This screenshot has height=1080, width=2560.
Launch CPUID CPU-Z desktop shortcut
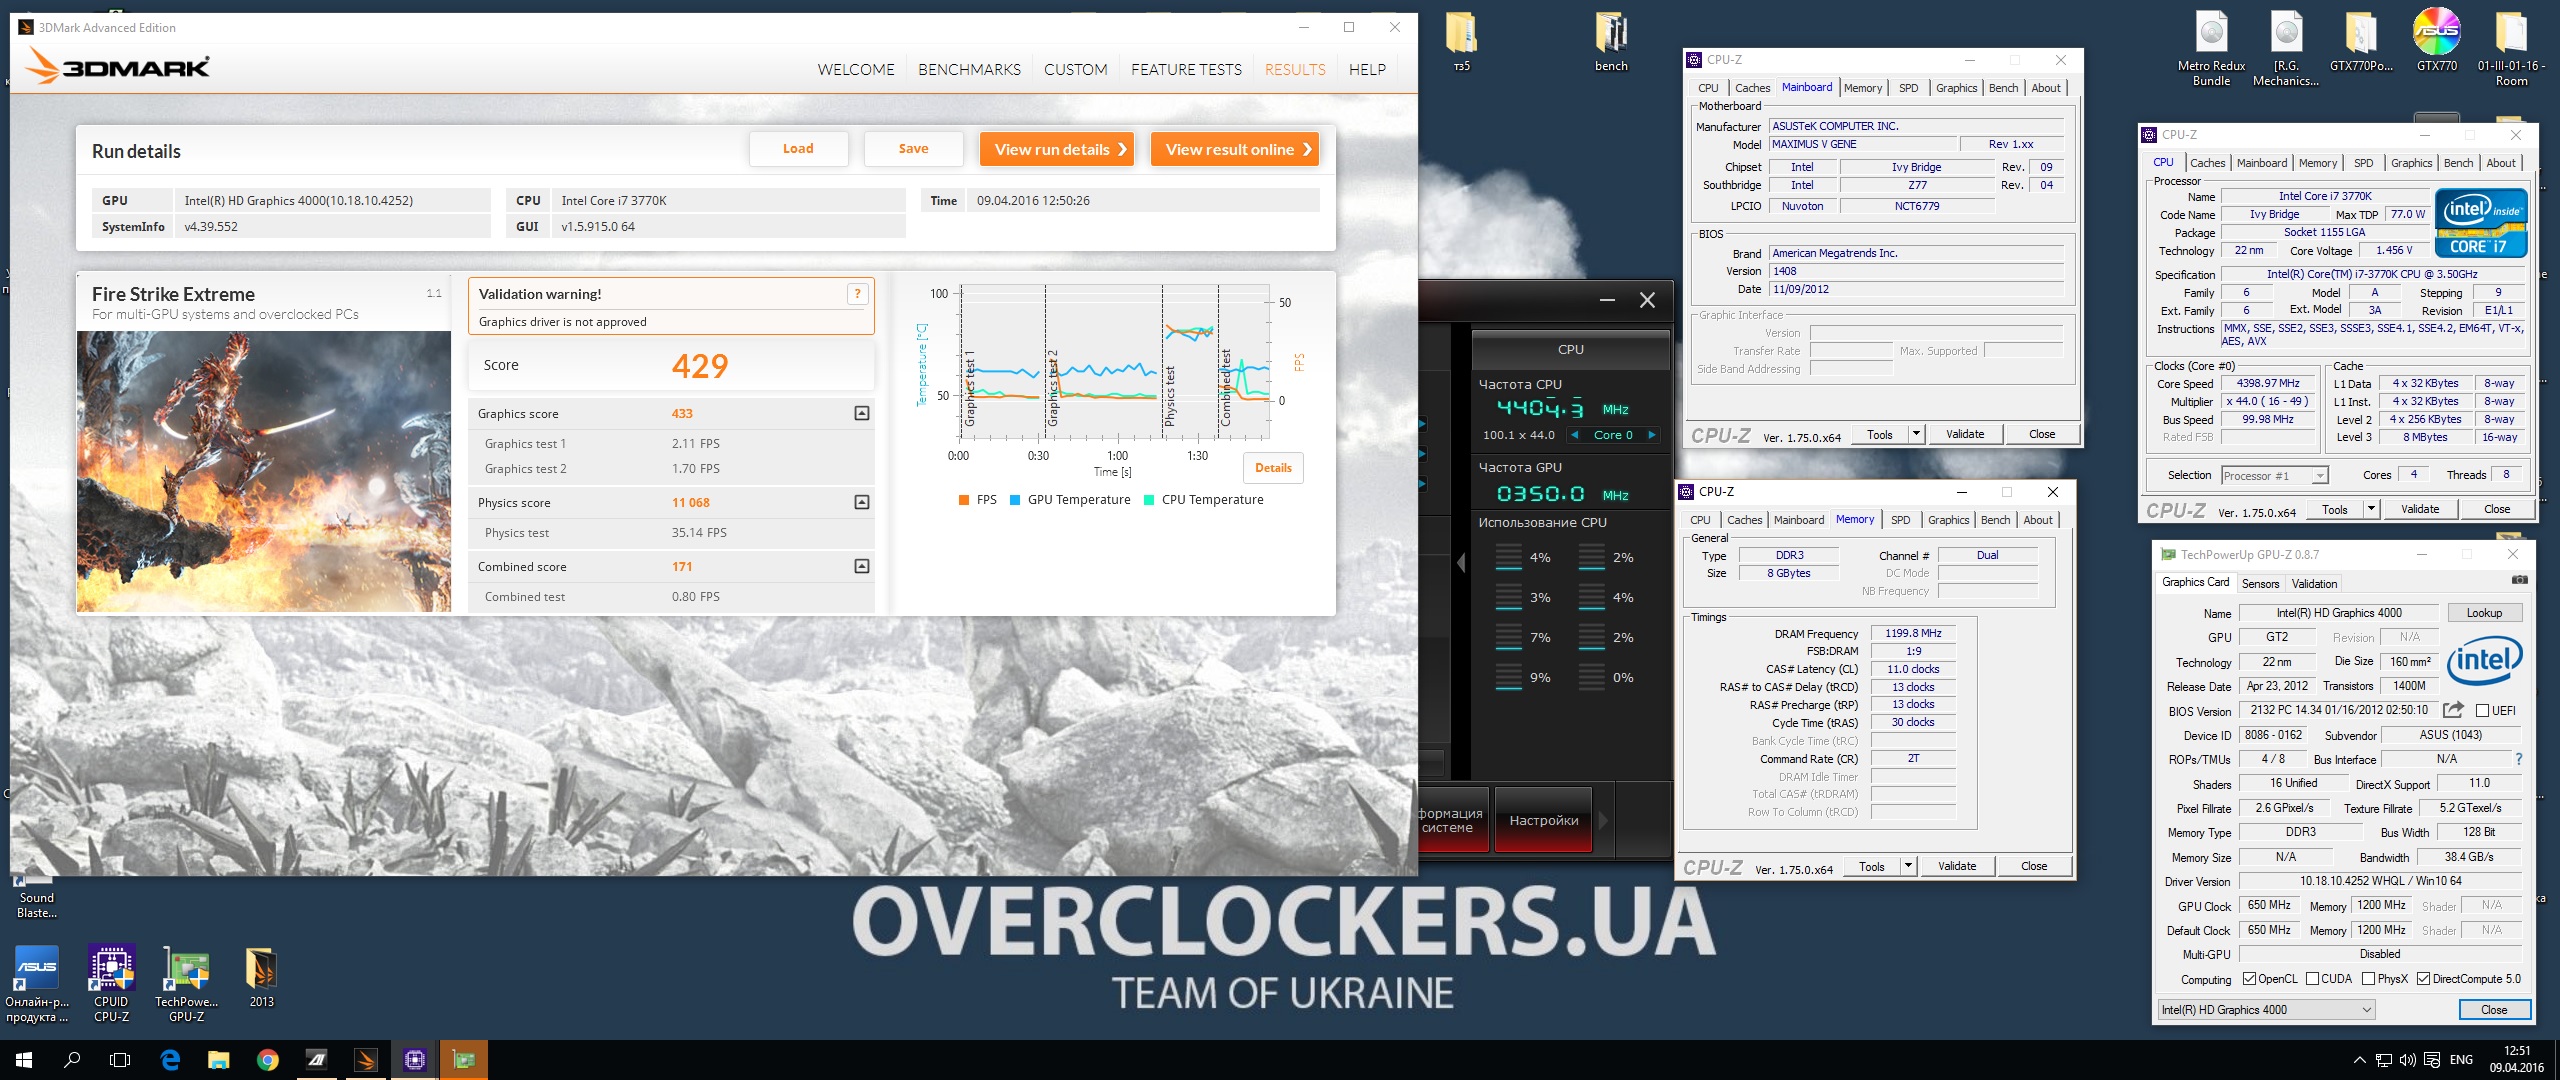click(111, 985)
